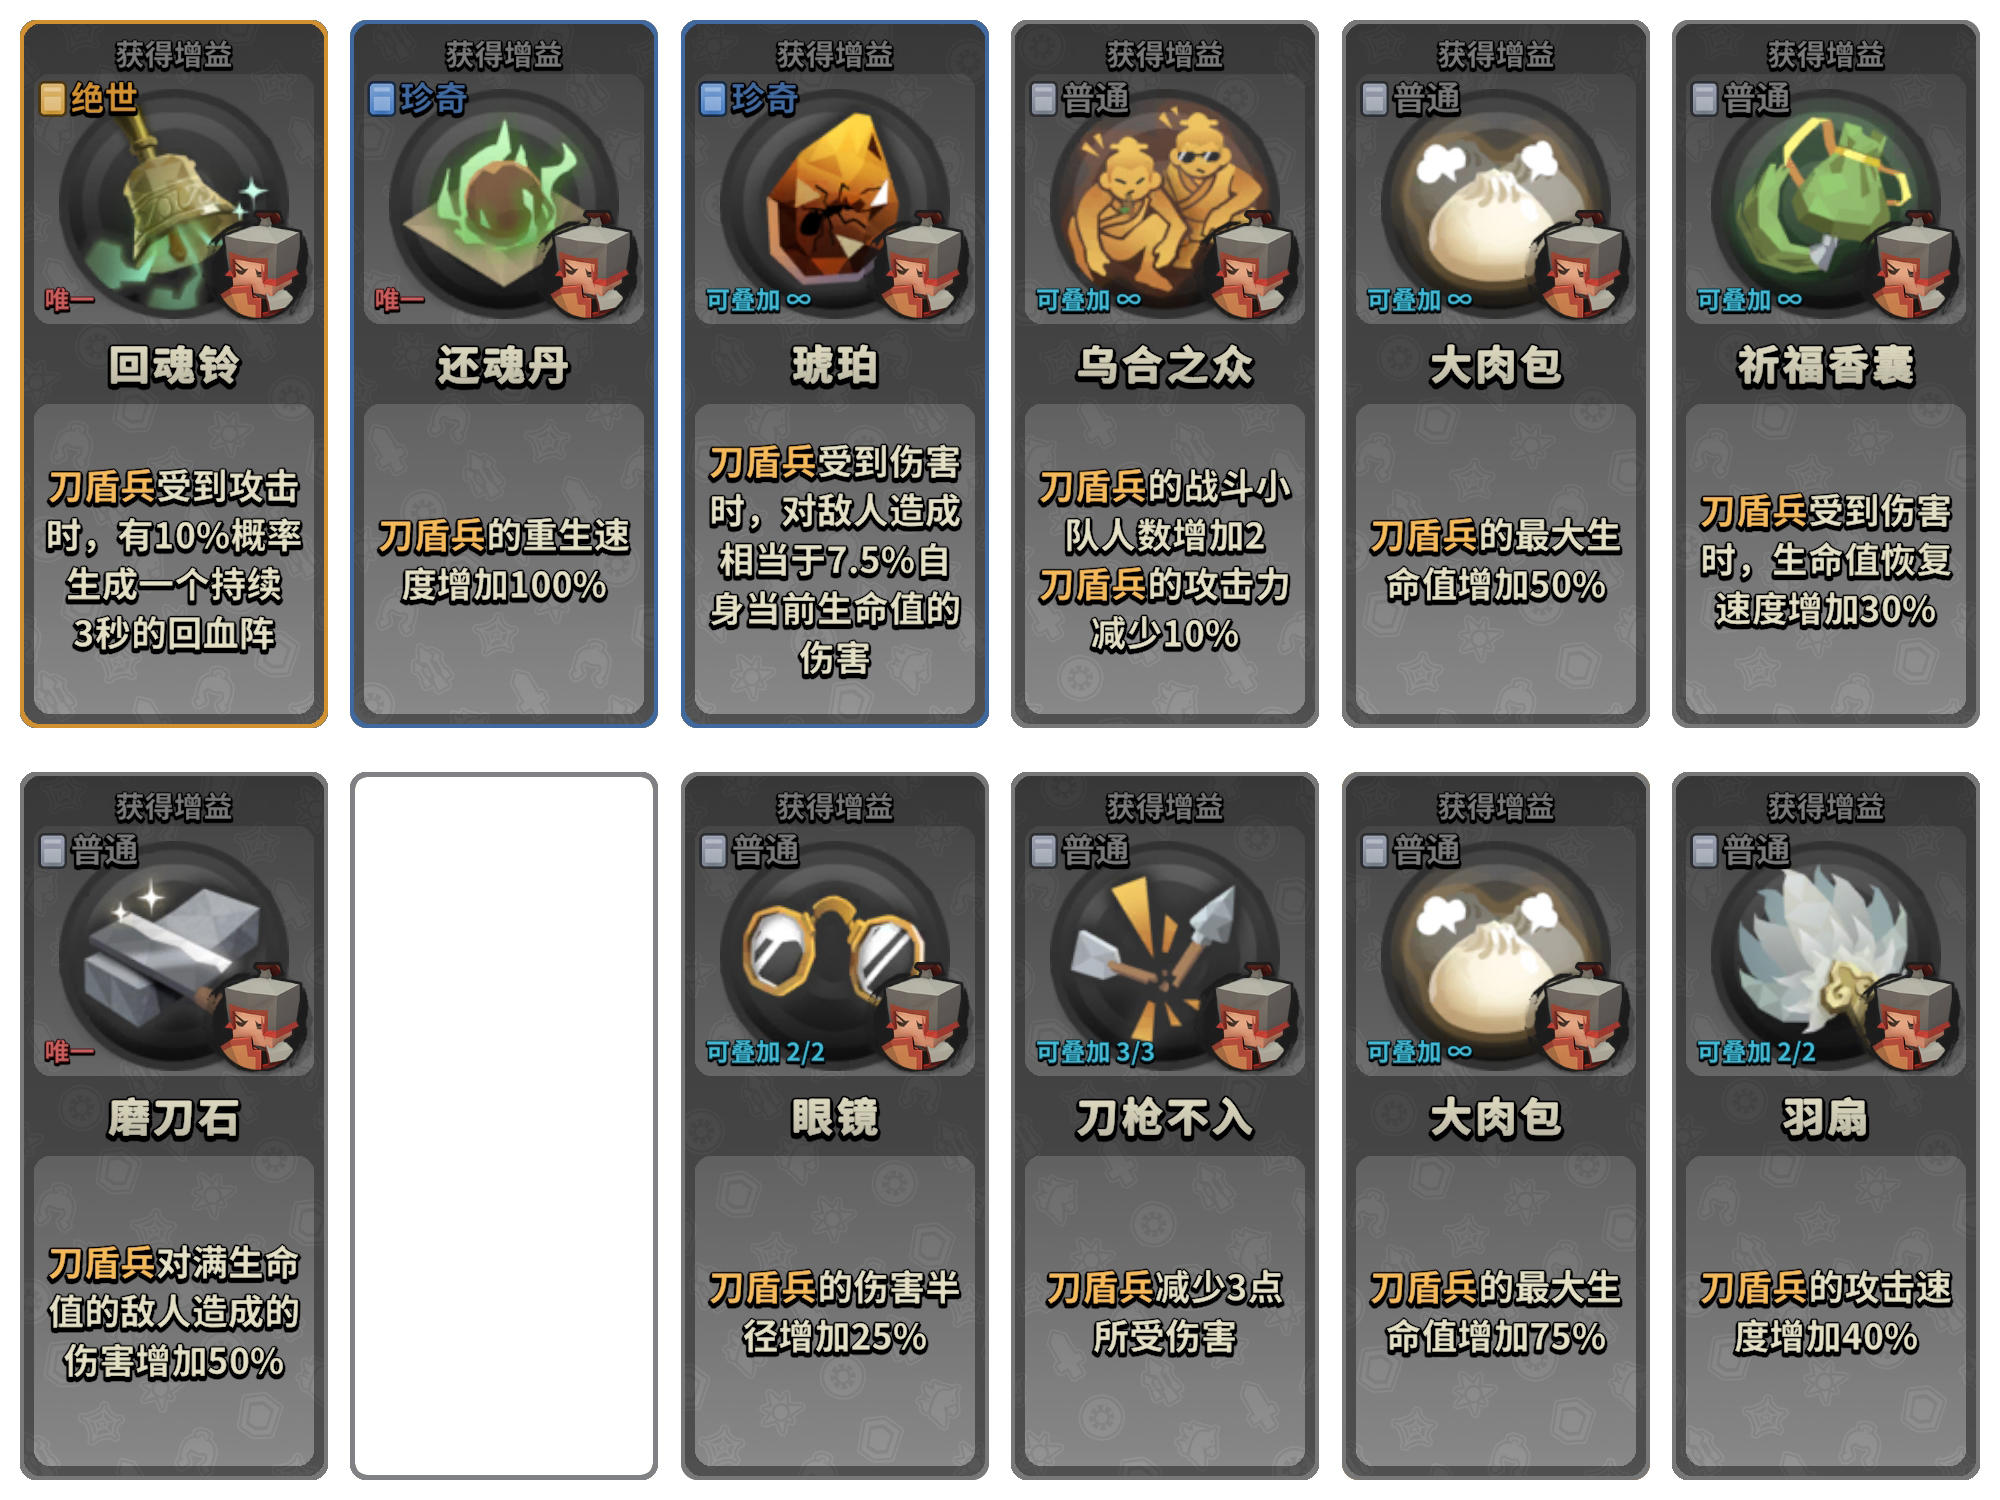The image size is (2000, 1500).
Task: Click the empty blank card slot
Action: (x=503, y=1125)
